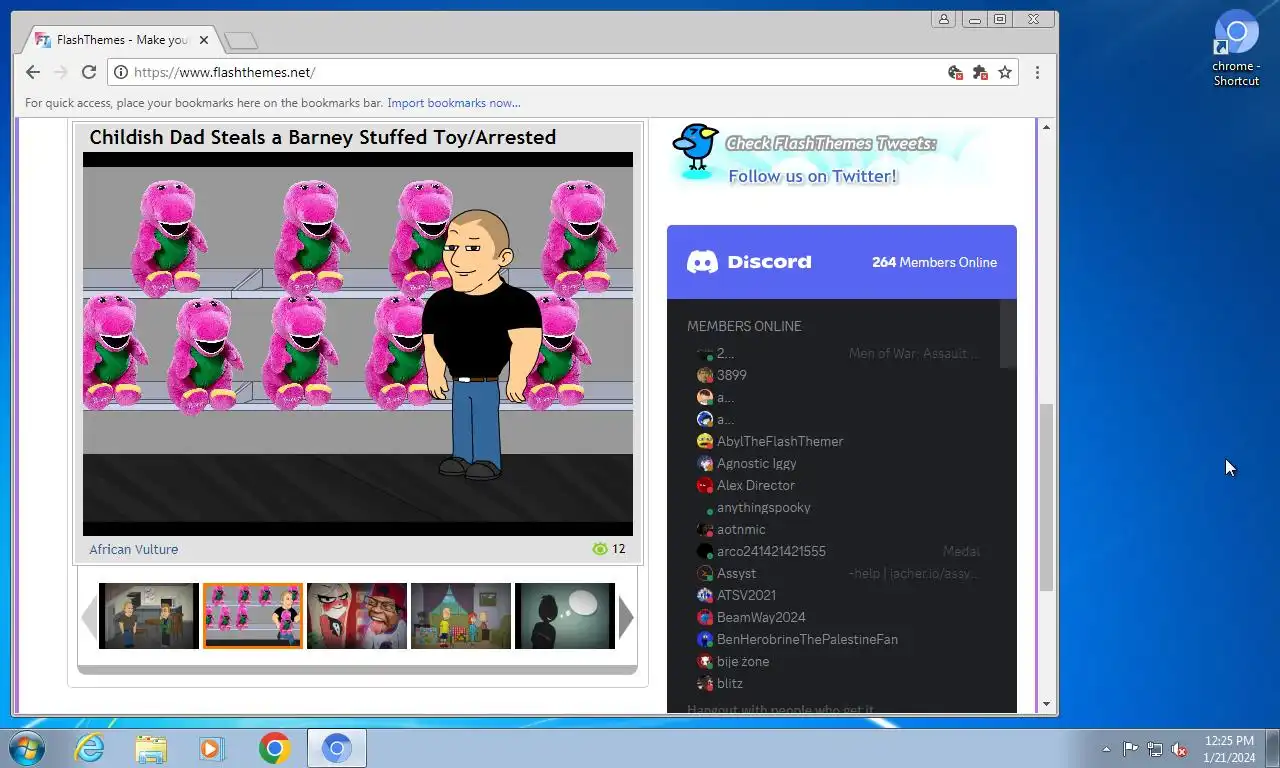This screenshot has width=1280, height=768.
Task: Click the browser forward arrow
Action: pos(61,72)
